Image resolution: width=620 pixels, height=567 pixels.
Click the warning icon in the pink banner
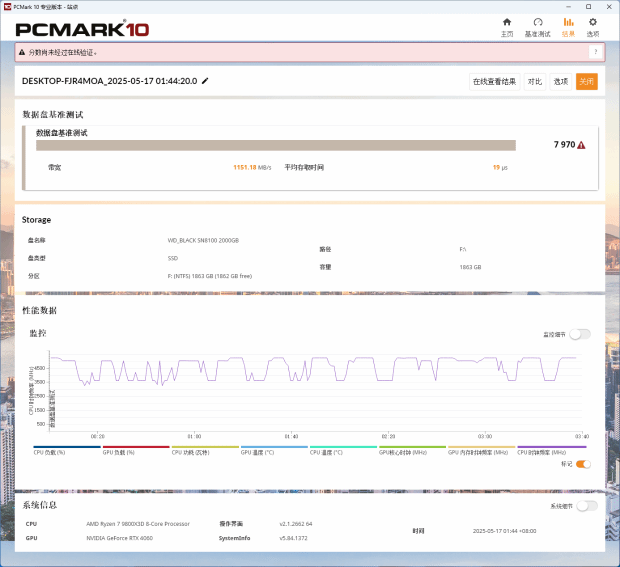pos(22,52)
